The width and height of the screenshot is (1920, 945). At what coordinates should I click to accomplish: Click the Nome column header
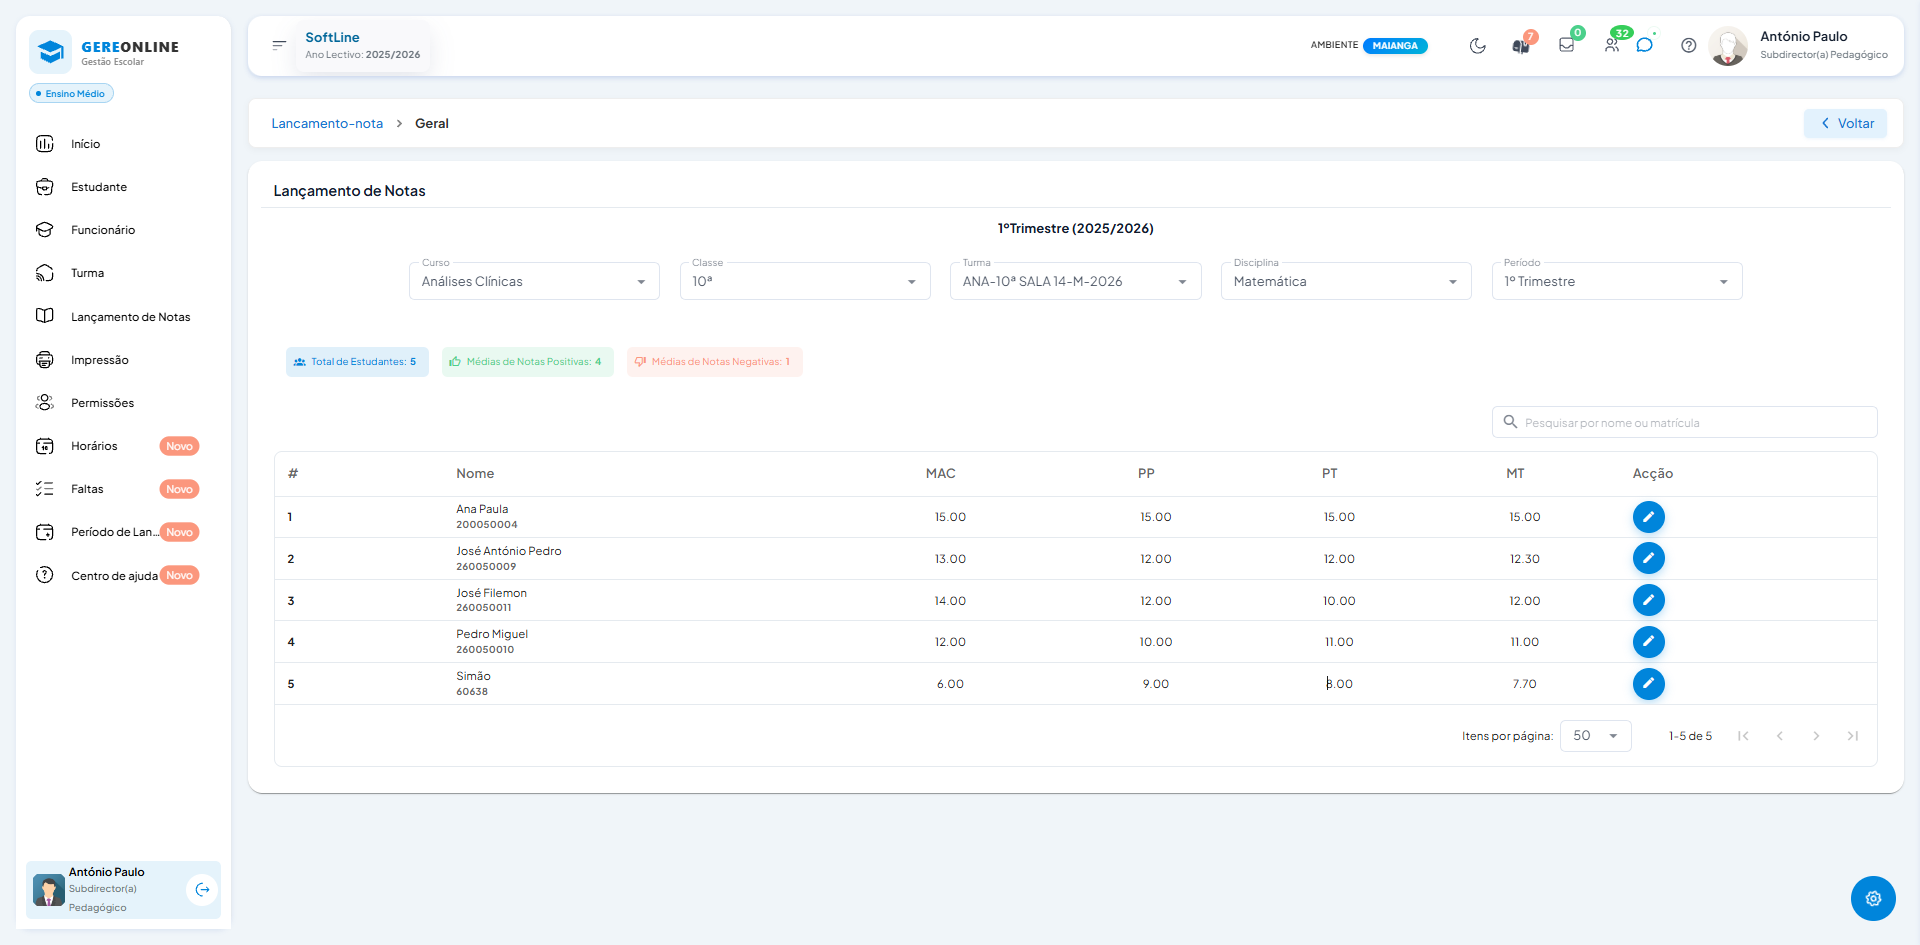(x=475, y=474)
